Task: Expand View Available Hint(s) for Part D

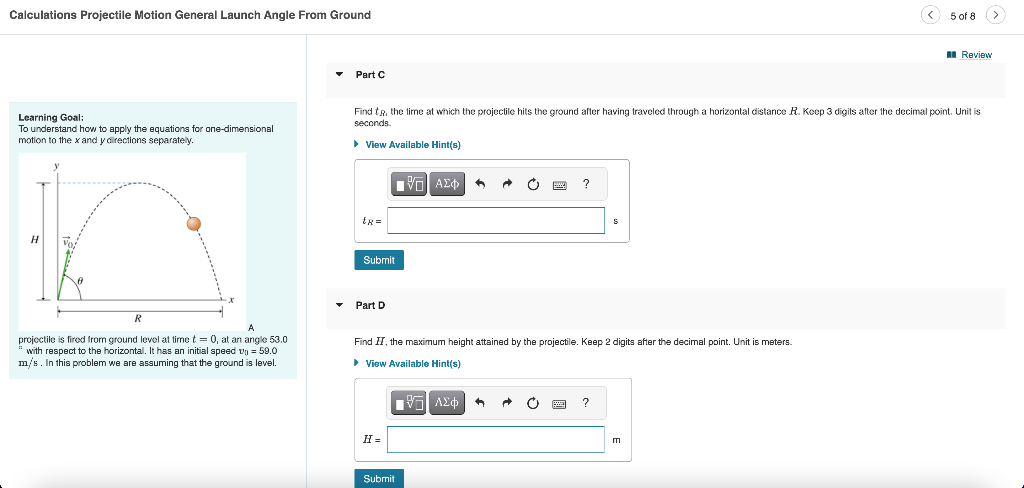Action: tap(413, 363)
